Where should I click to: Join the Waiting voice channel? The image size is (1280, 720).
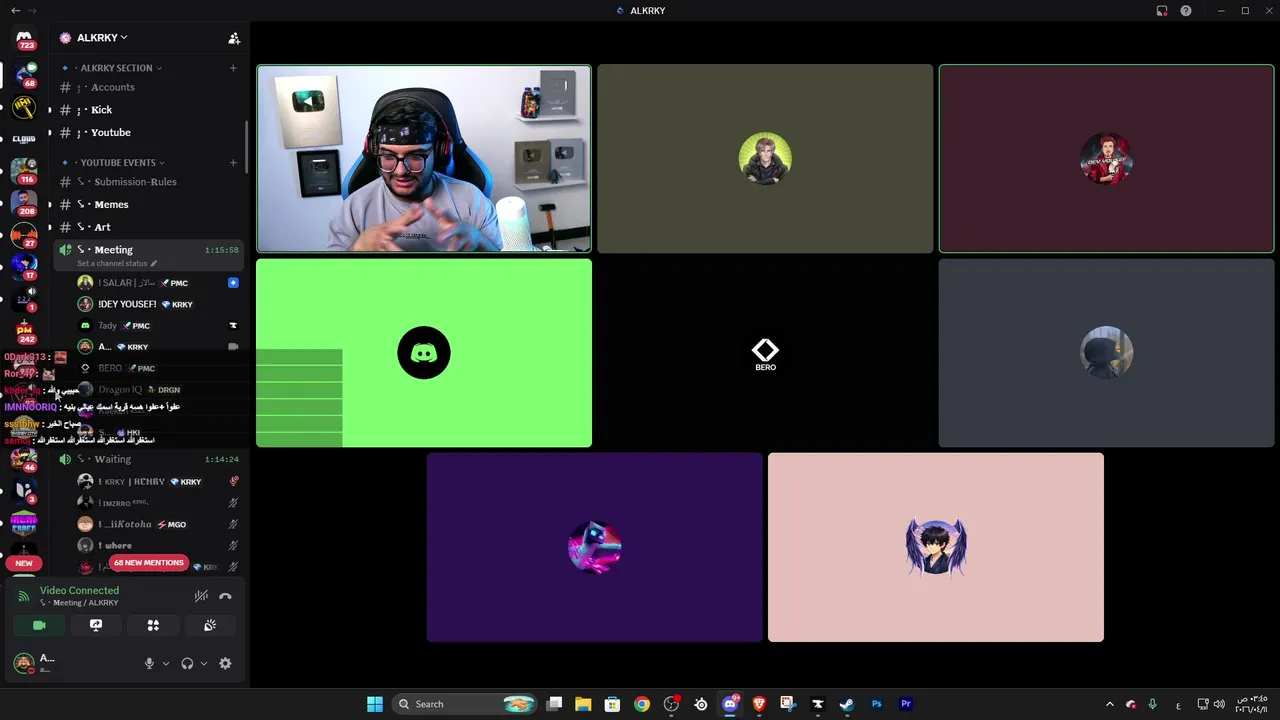(149, 459)
